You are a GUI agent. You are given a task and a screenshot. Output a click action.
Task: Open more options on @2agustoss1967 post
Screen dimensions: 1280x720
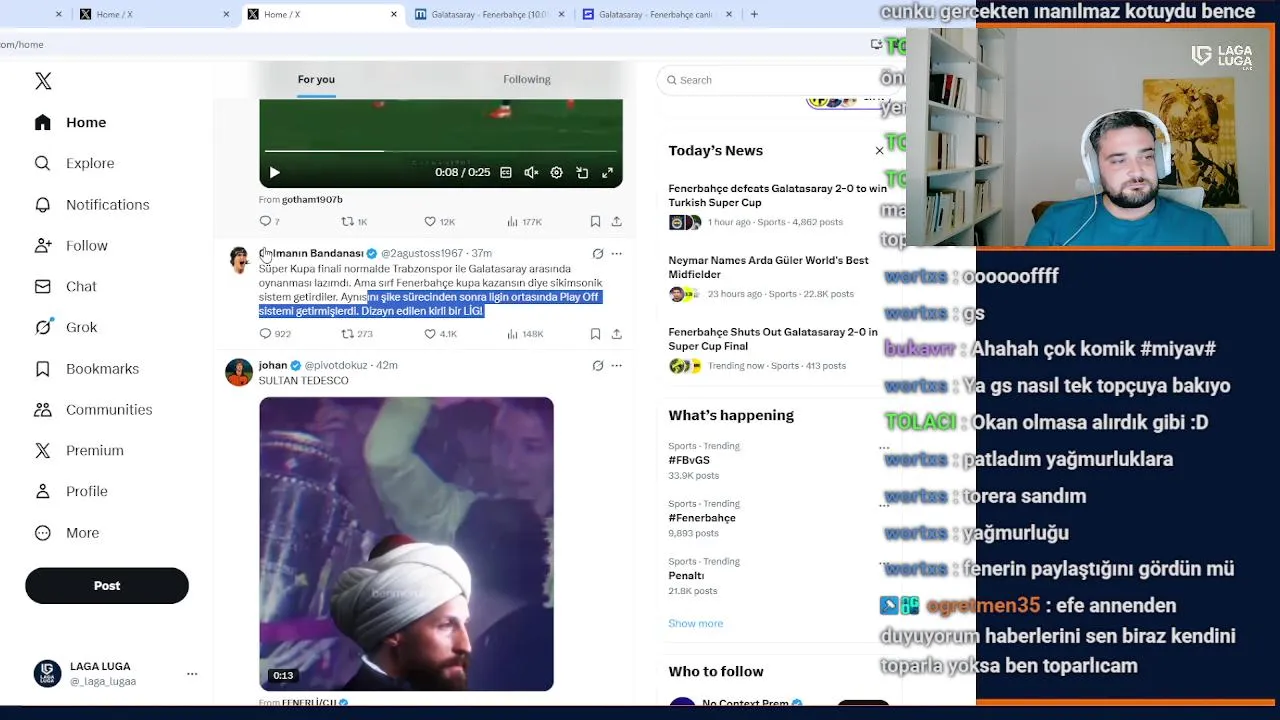(x=616, y=253)
